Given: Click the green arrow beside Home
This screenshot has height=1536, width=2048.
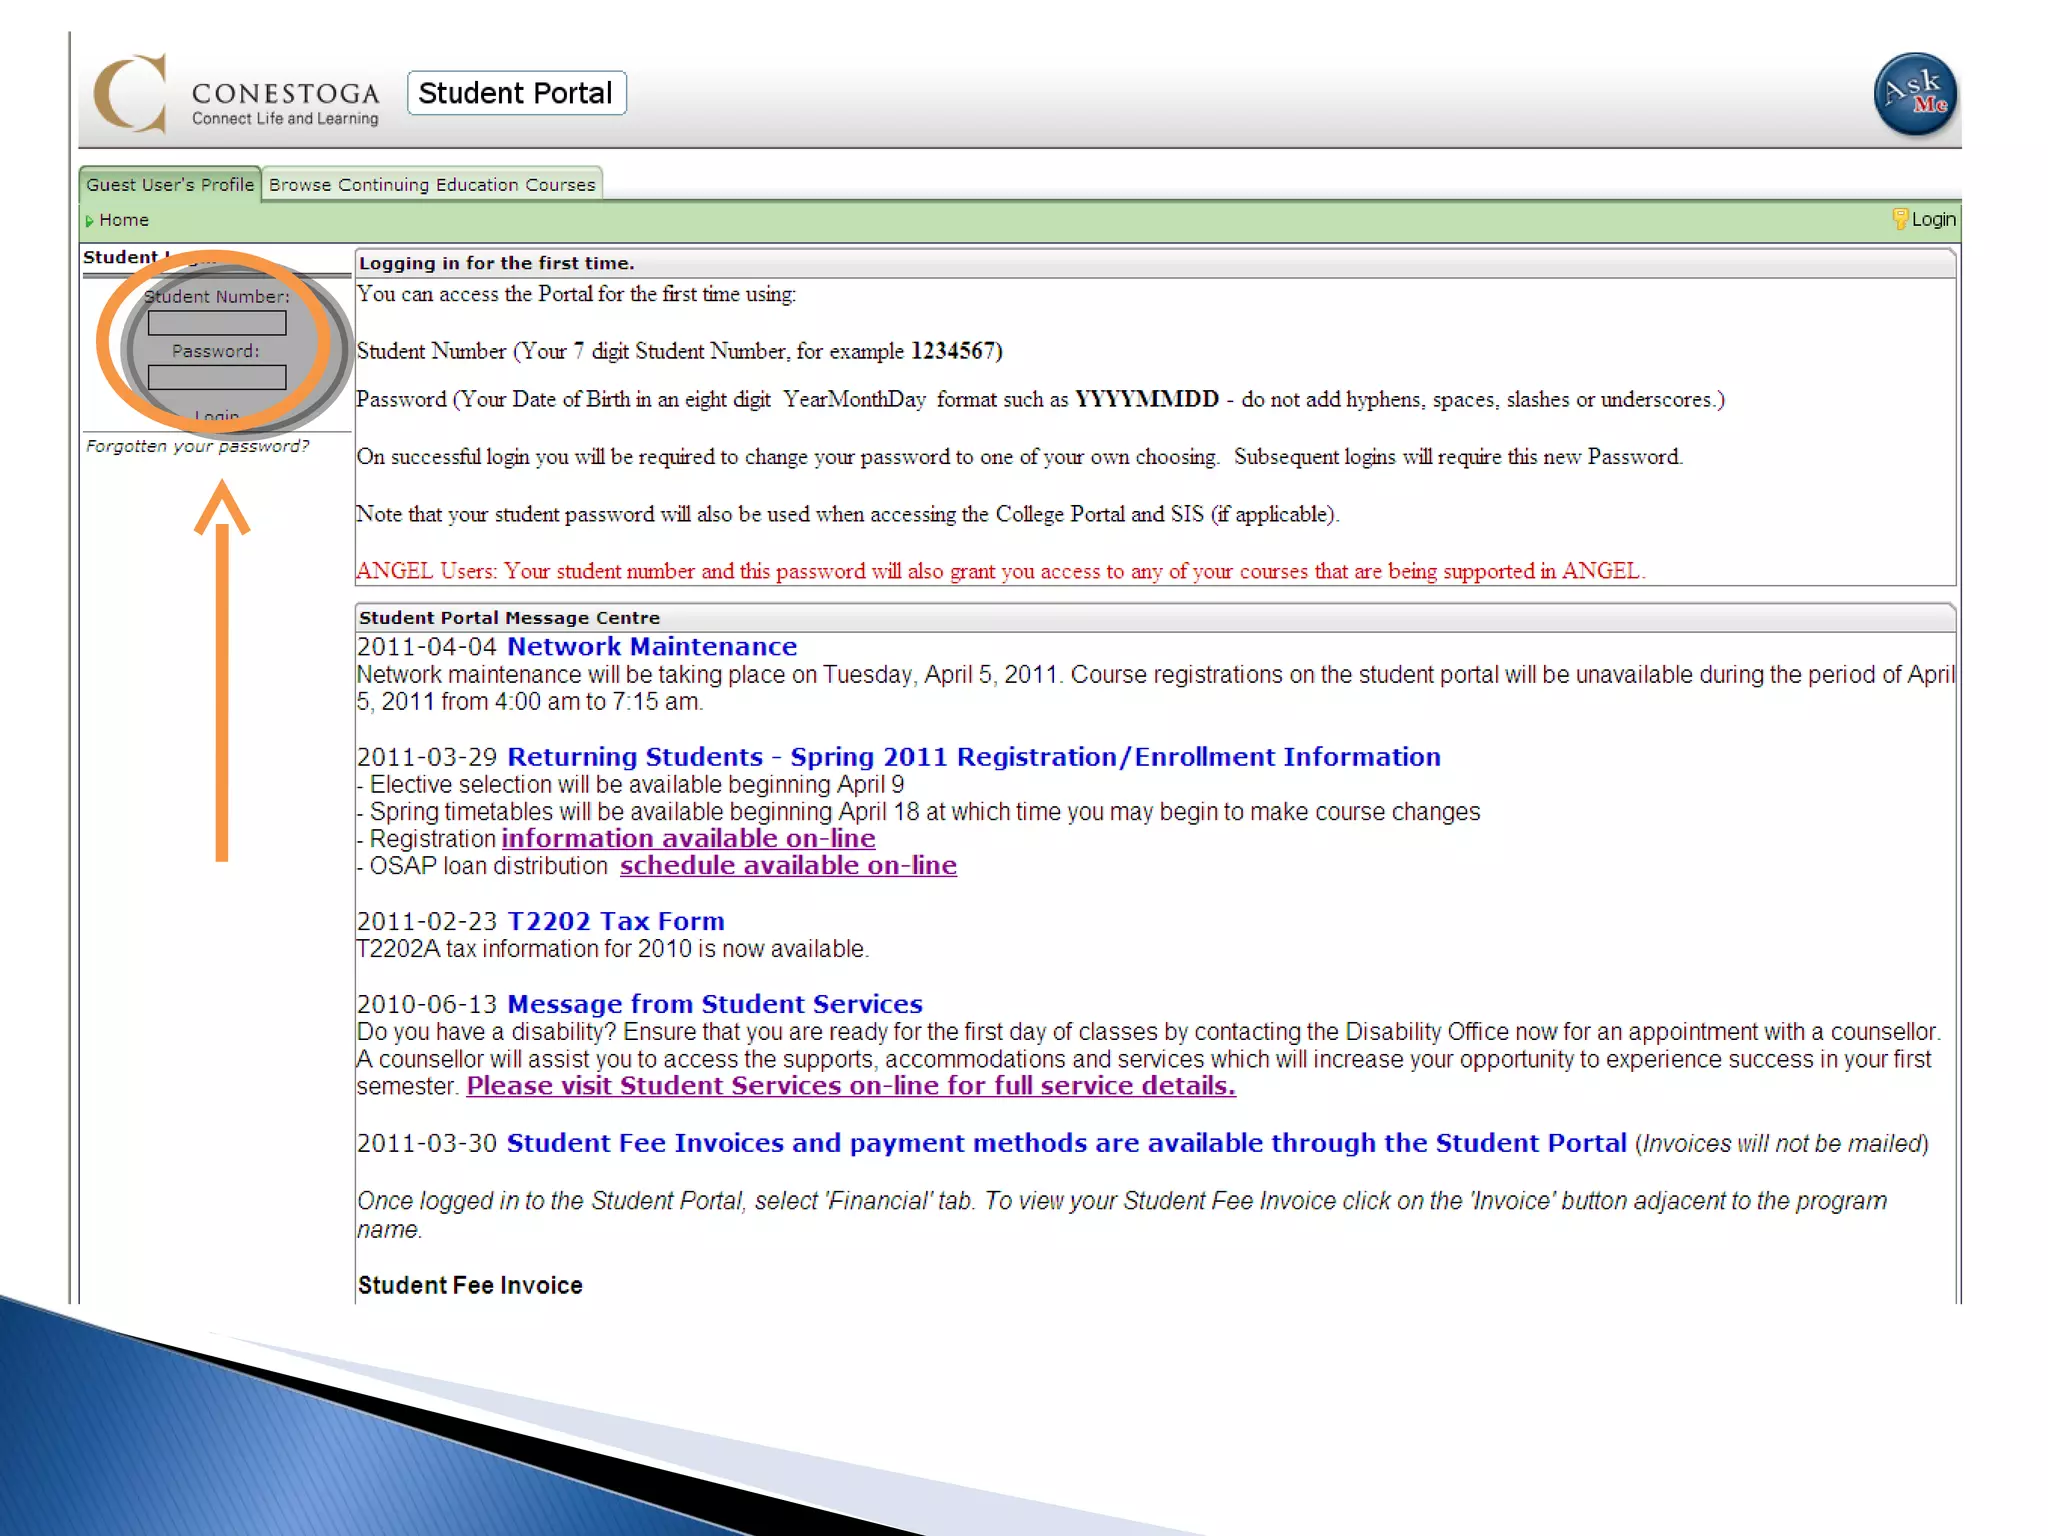Looking at the screenshot, I should pyautogui.click(x=89, y=221).
